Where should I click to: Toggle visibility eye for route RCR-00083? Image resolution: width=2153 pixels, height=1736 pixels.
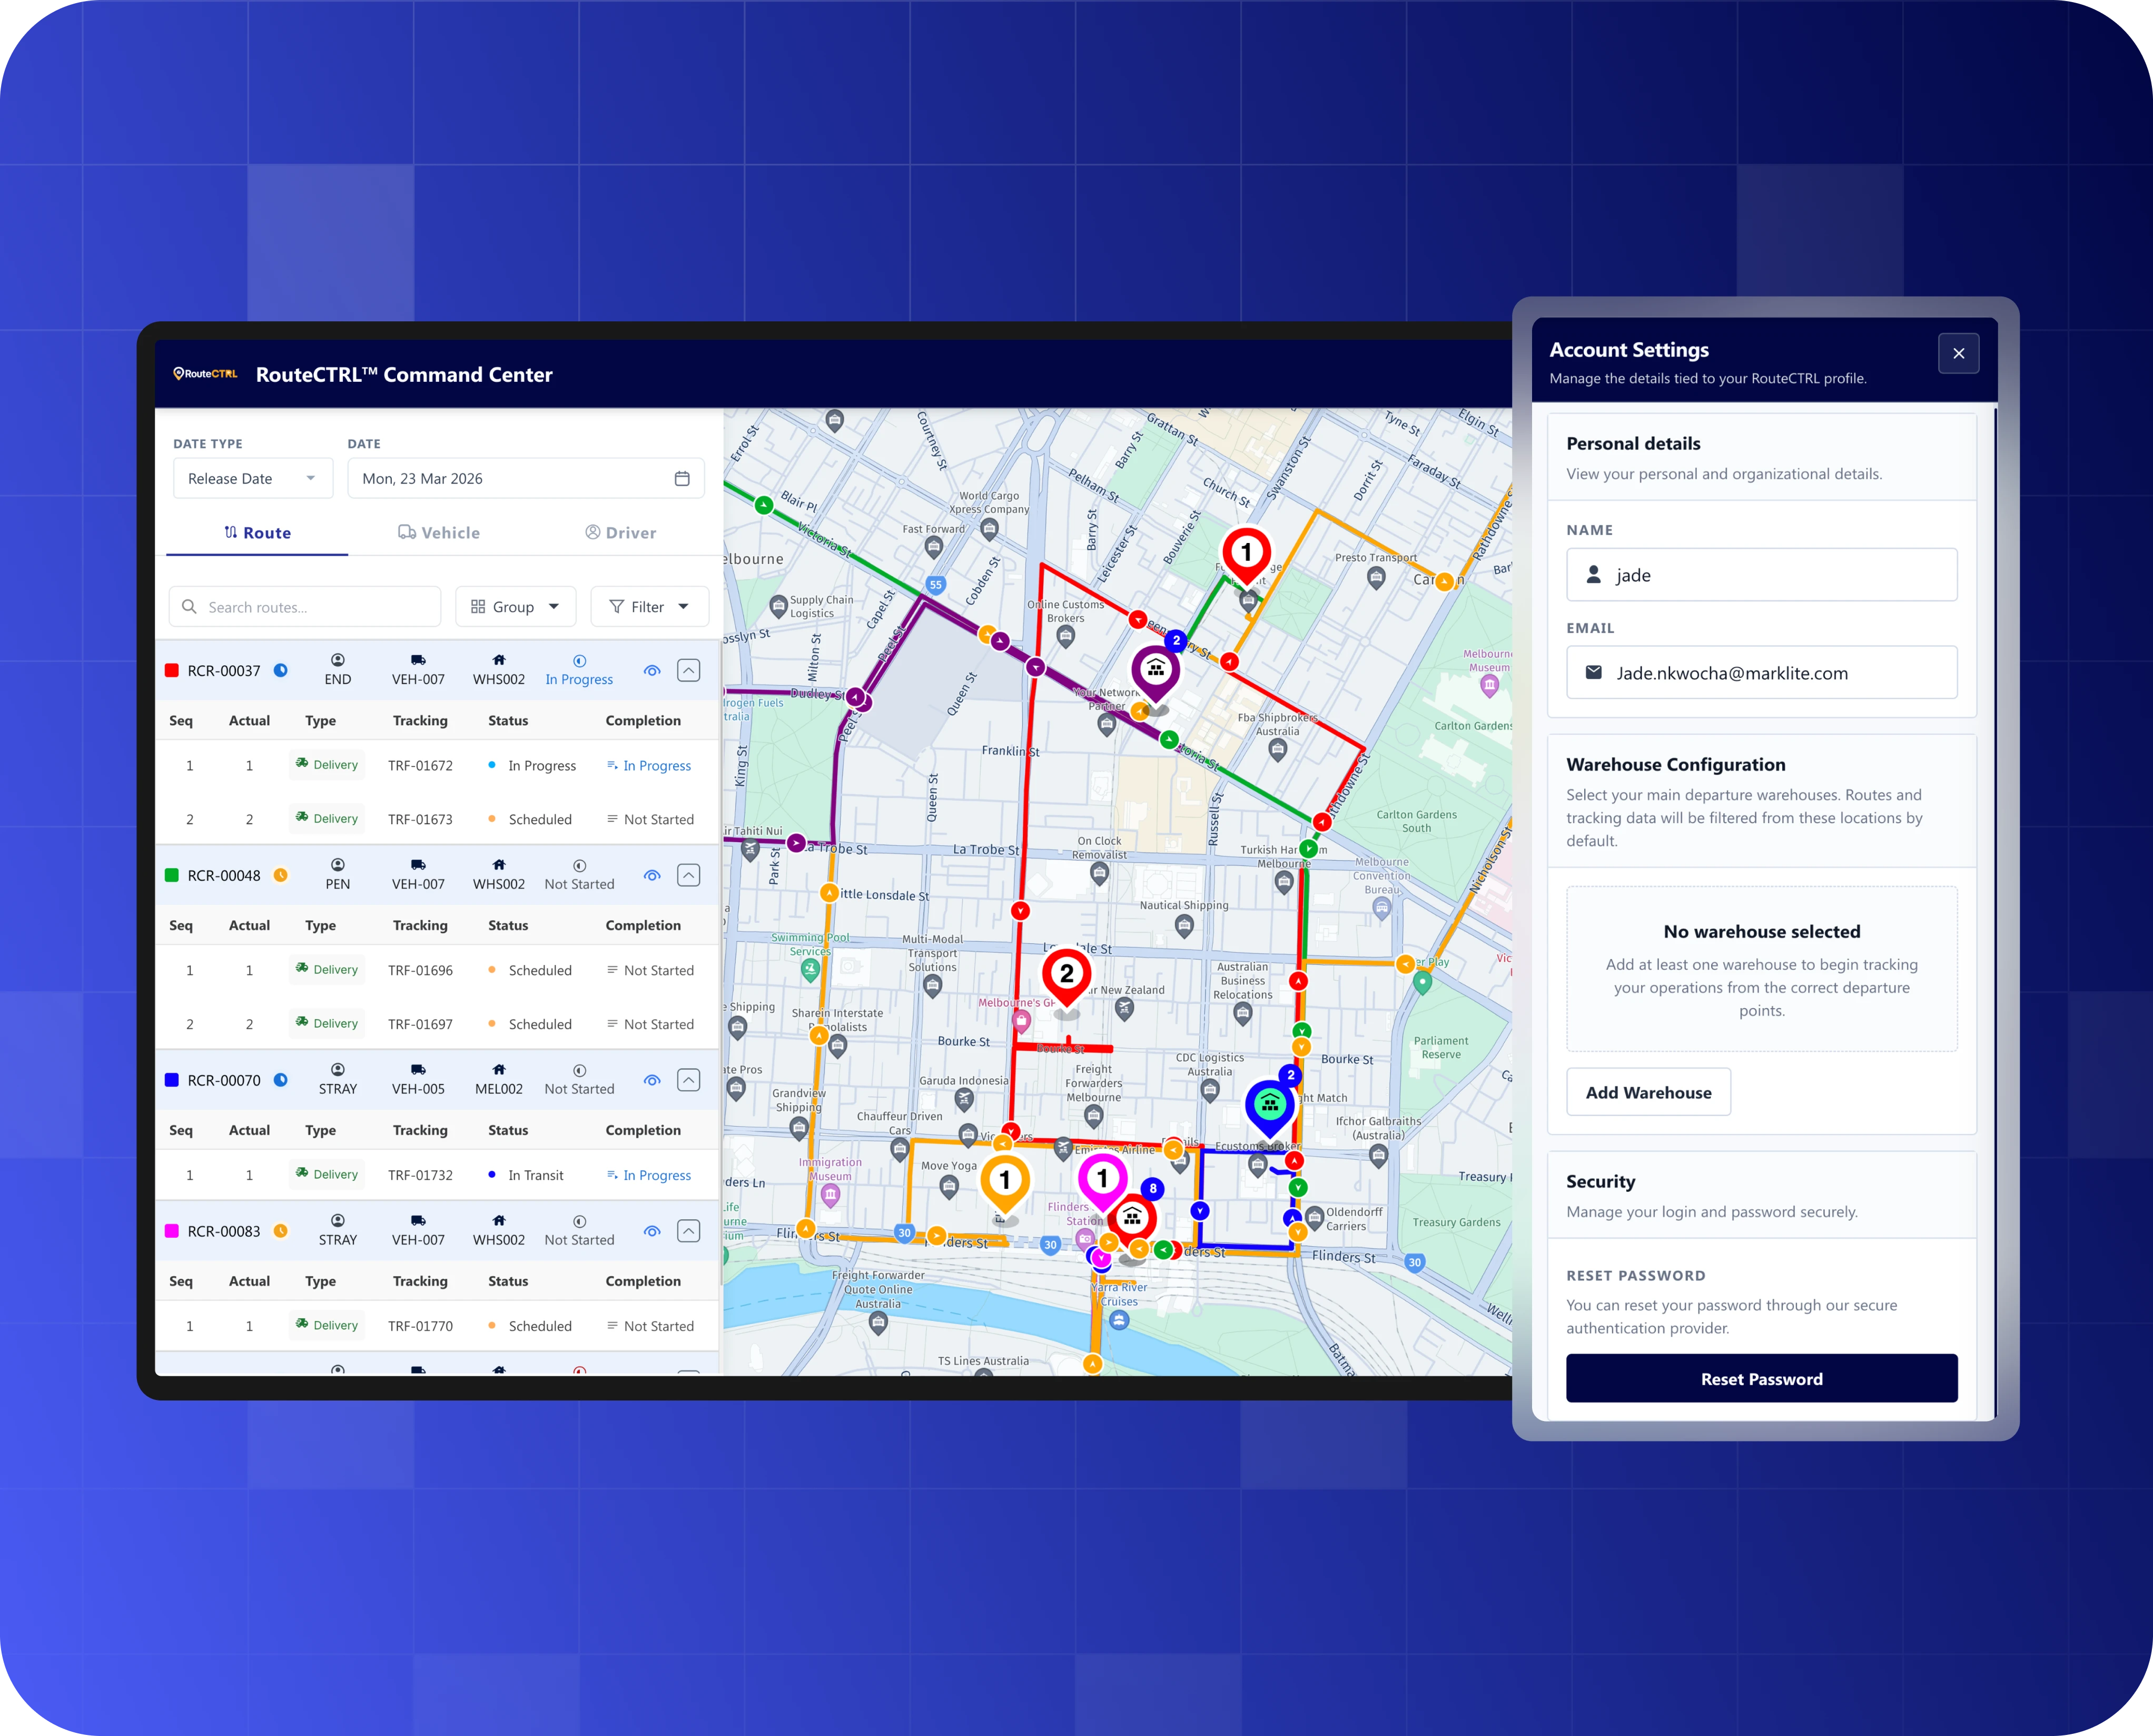pos(652,1232)
